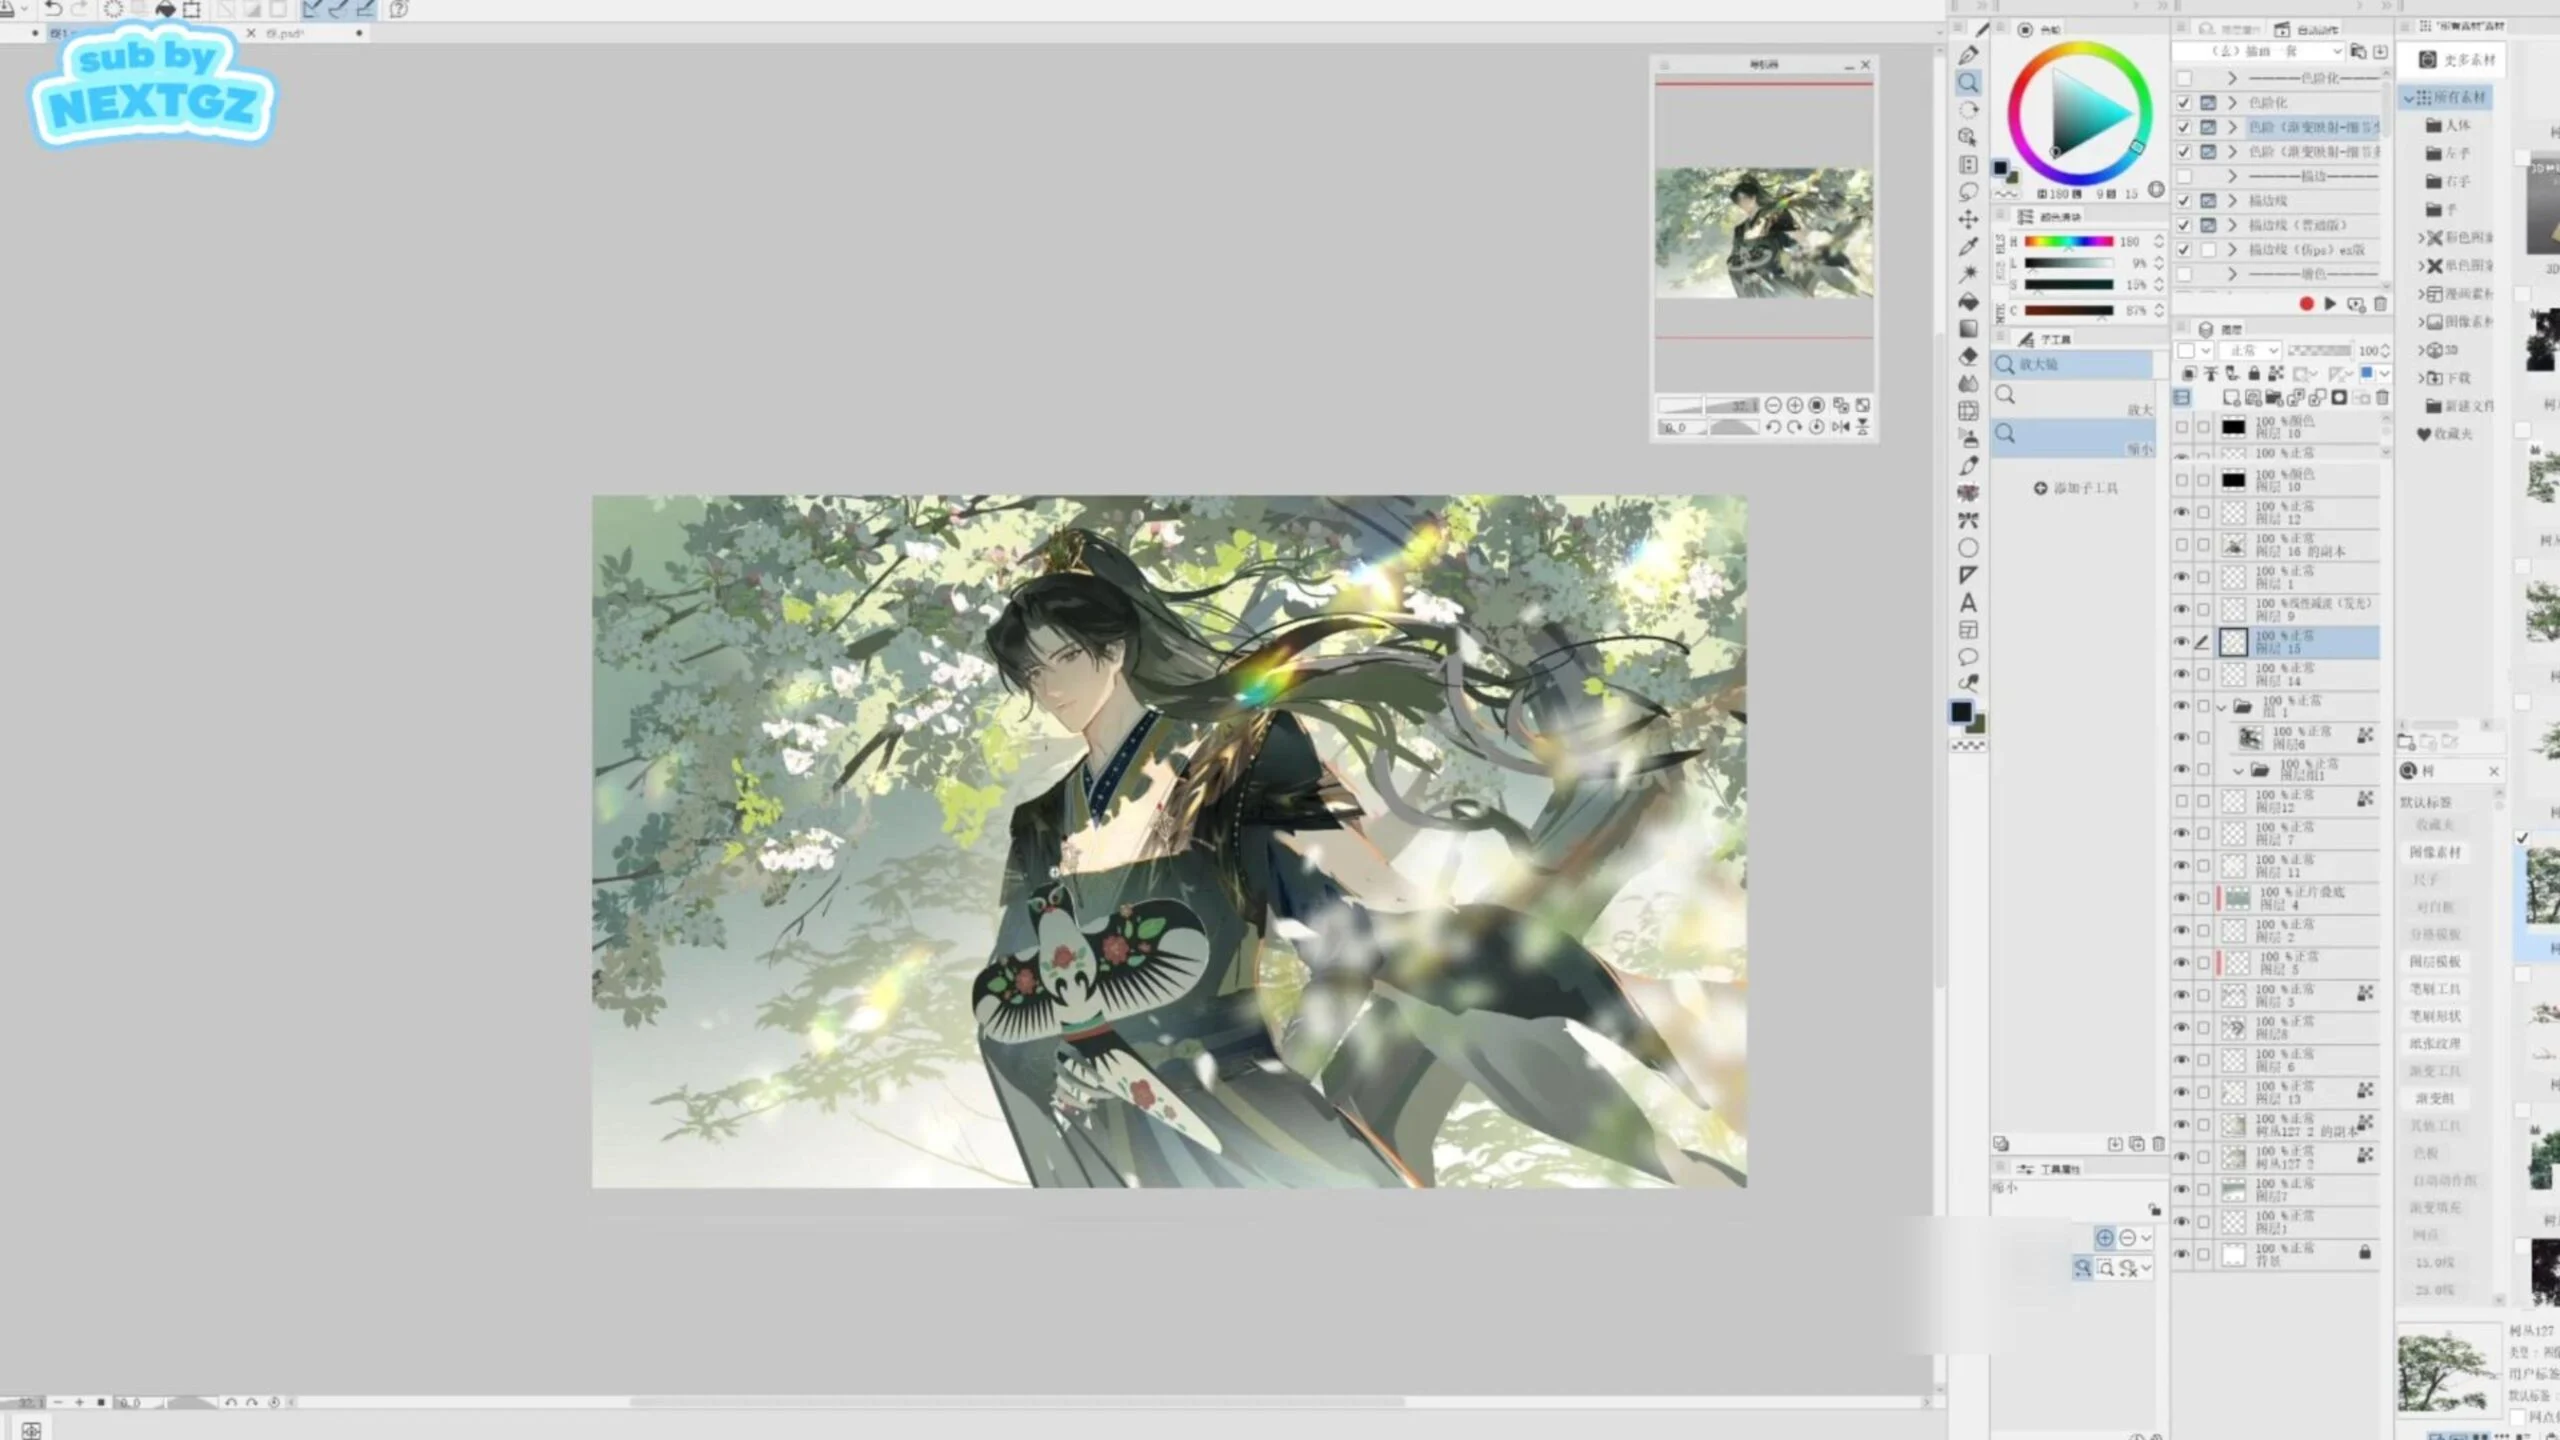Select the Gradient tool
2560x1440 pixels.
coord(1968,328)
